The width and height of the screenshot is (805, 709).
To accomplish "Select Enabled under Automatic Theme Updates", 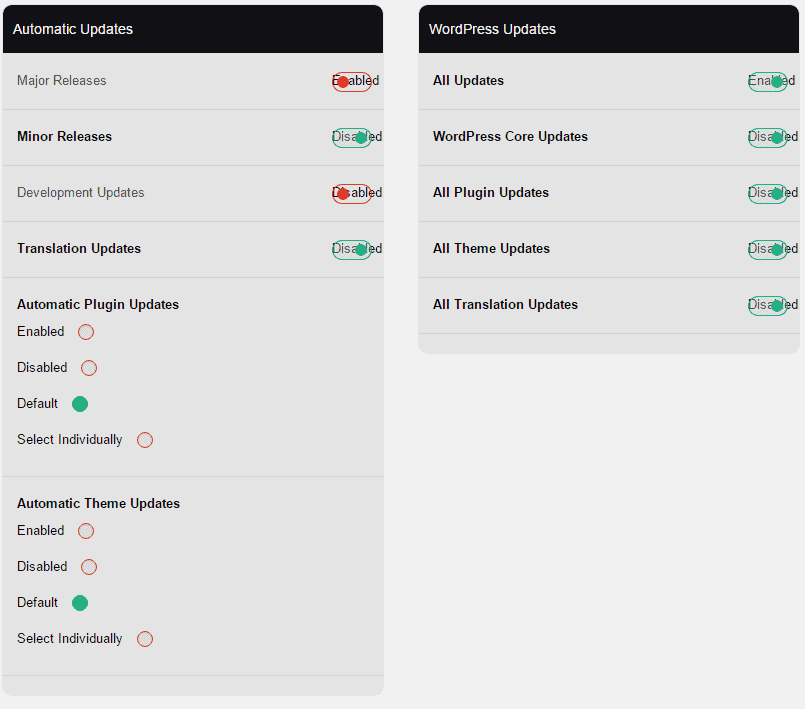I will (x=86, y=531).
